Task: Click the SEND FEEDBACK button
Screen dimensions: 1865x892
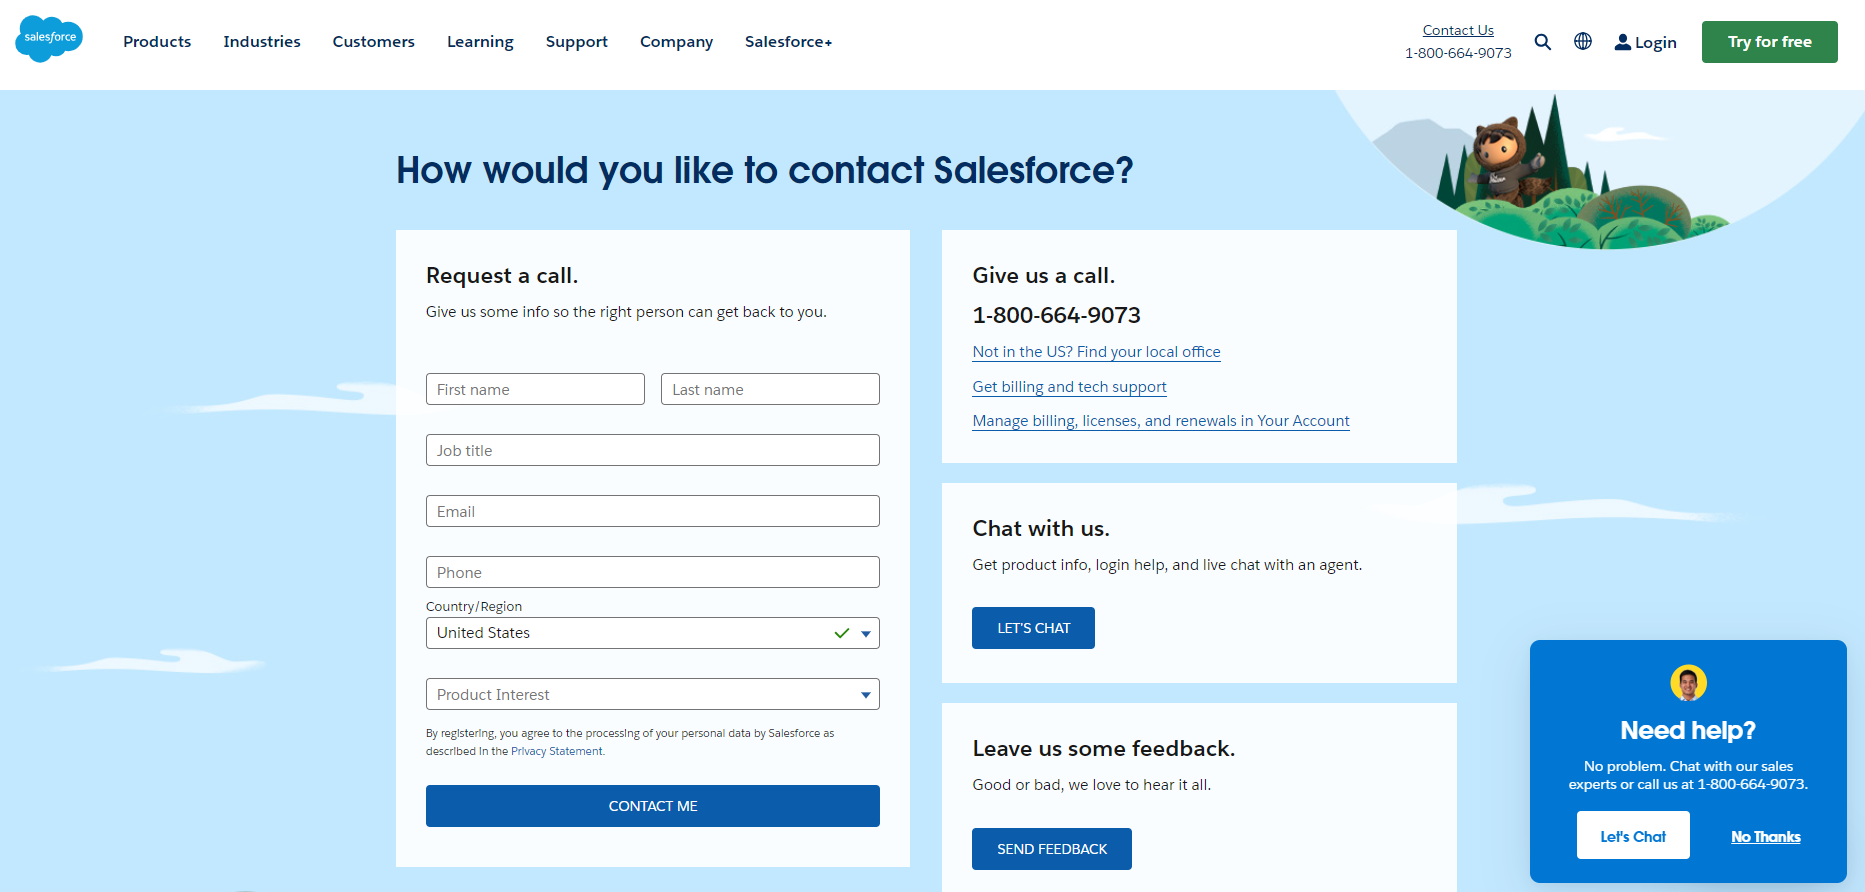Action: point(1051,848)
